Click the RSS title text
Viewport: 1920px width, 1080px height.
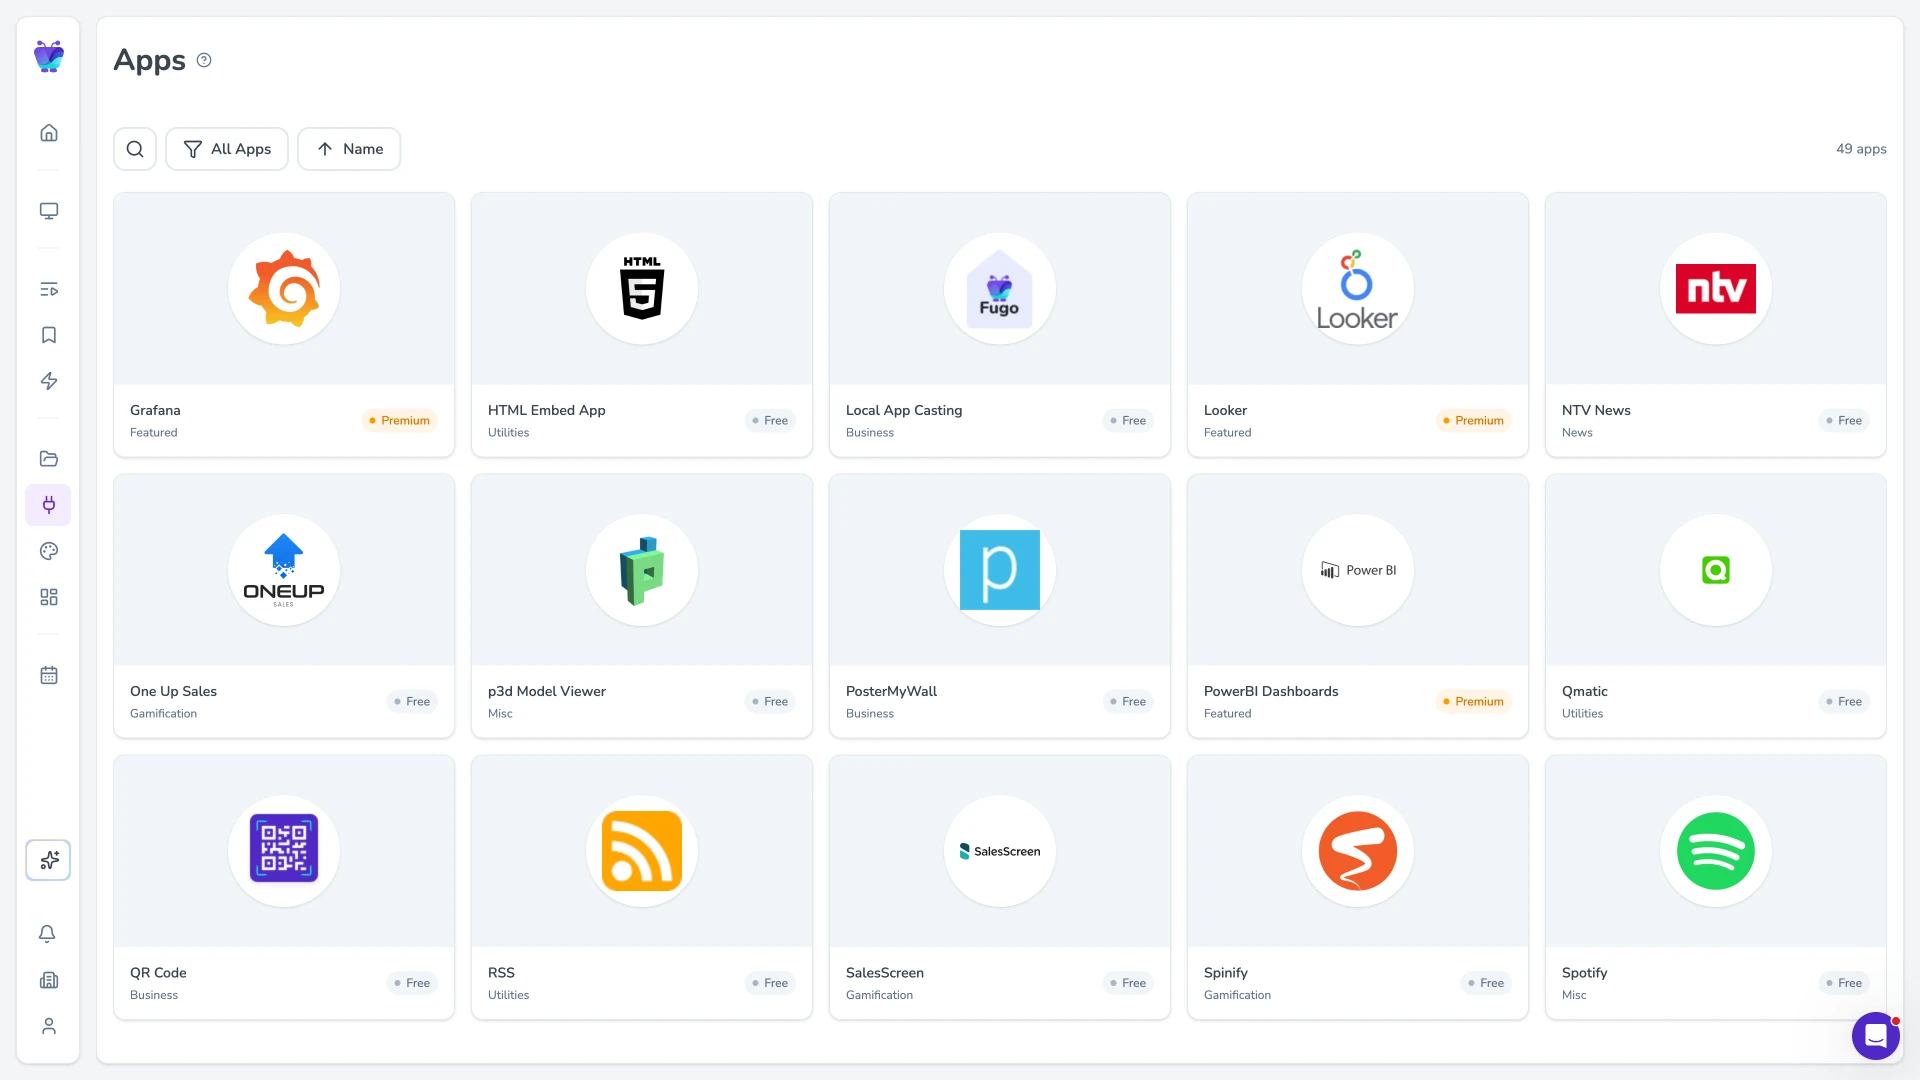click(501, 973)
